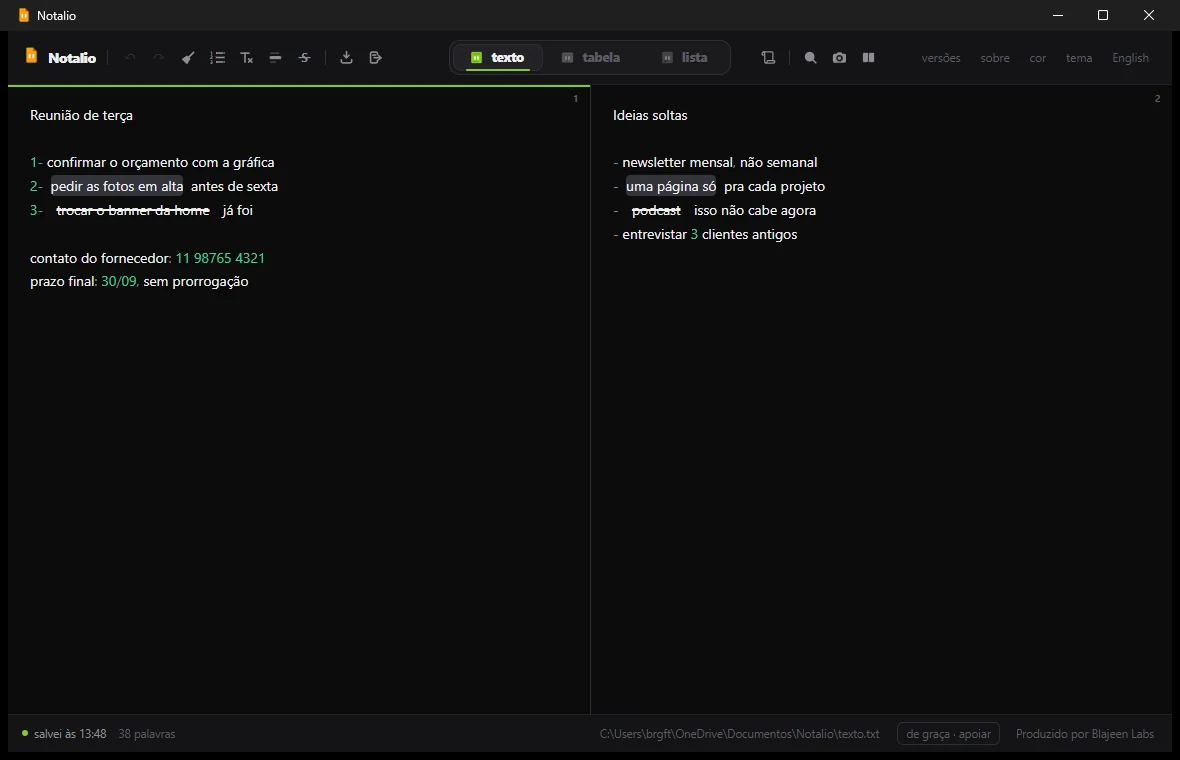Viewport: 1180px width, 760px height.
Task: Click the deadline date 30/09
Action: click(x=119, y=281)
